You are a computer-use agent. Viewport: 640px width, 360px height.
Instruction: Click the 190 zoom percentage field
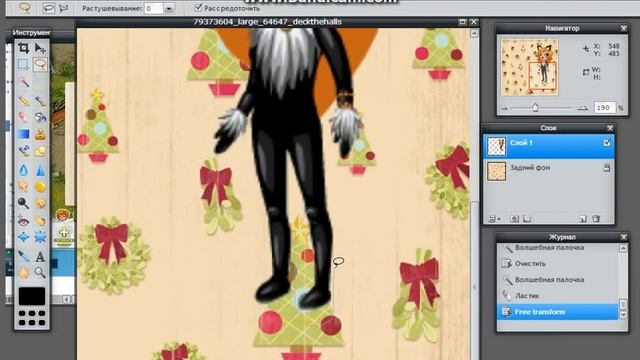point(604,108)
